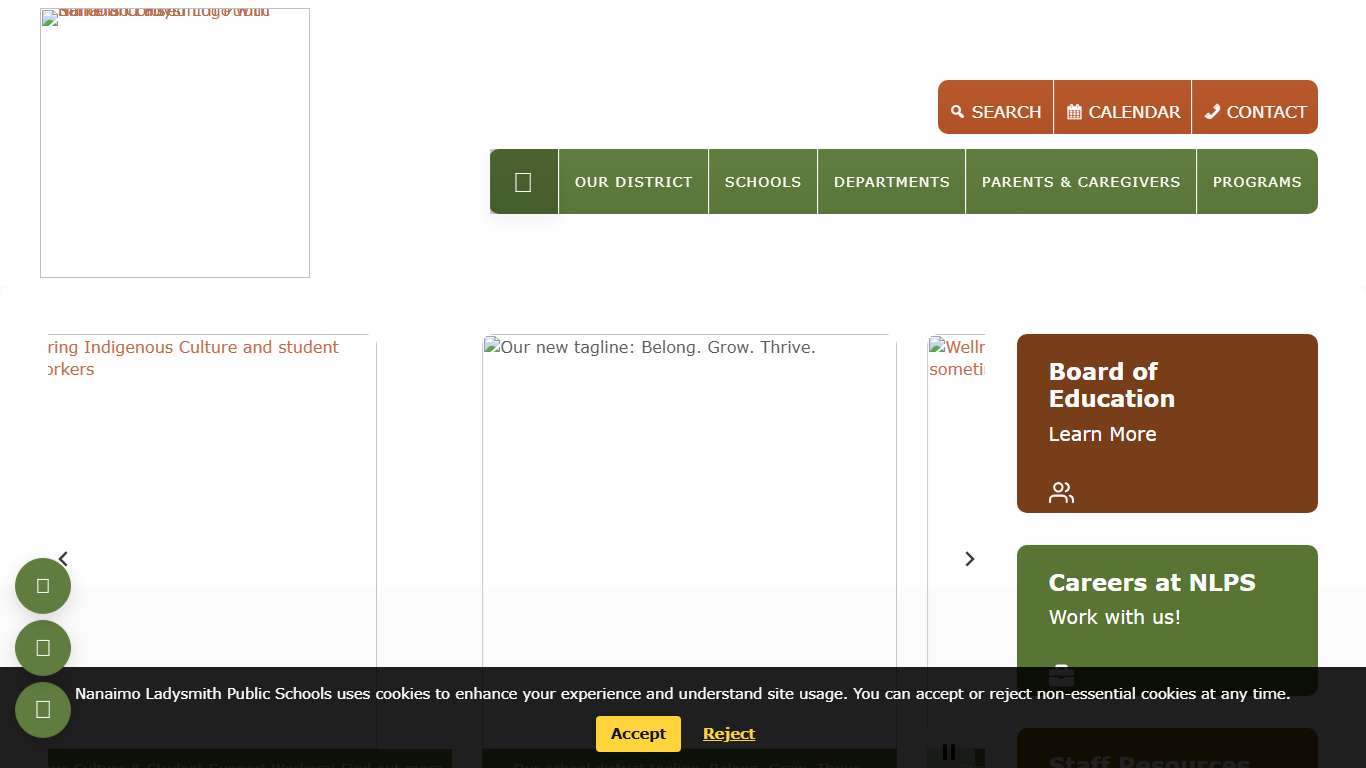Click the briefcase icon in the Careers card
The image size is (1366, 768).
[1061, 675]
